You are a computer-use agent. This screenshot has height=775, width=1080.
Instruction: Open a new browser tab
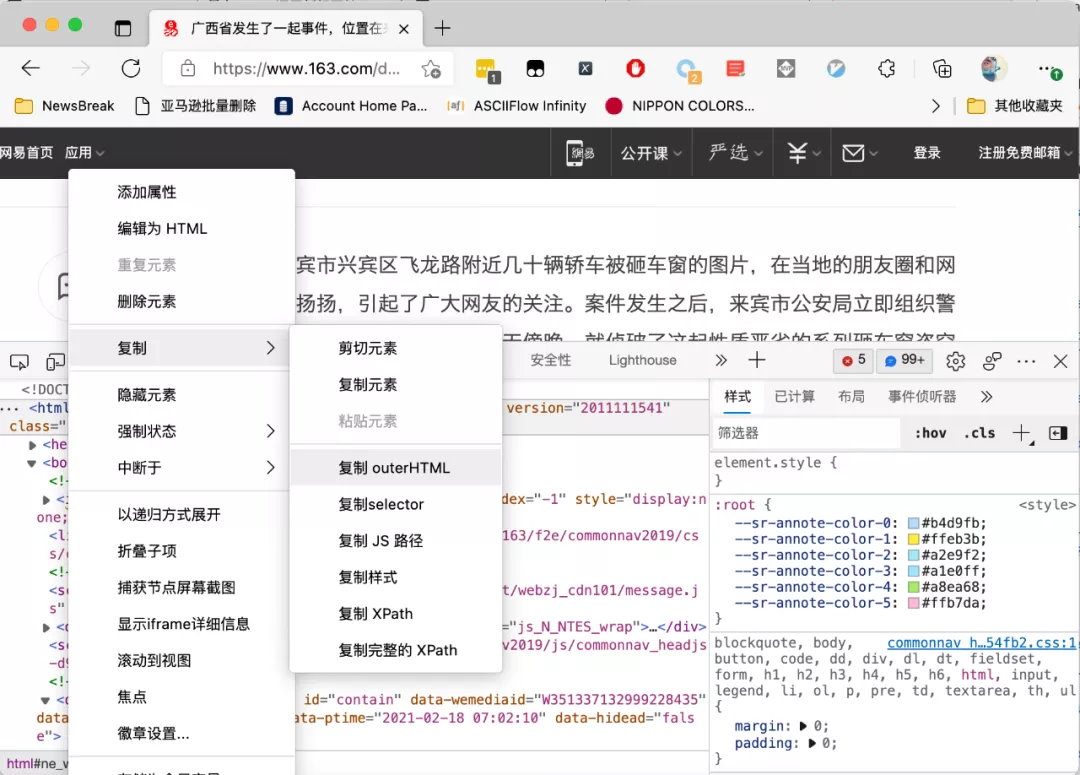[442, 28]
